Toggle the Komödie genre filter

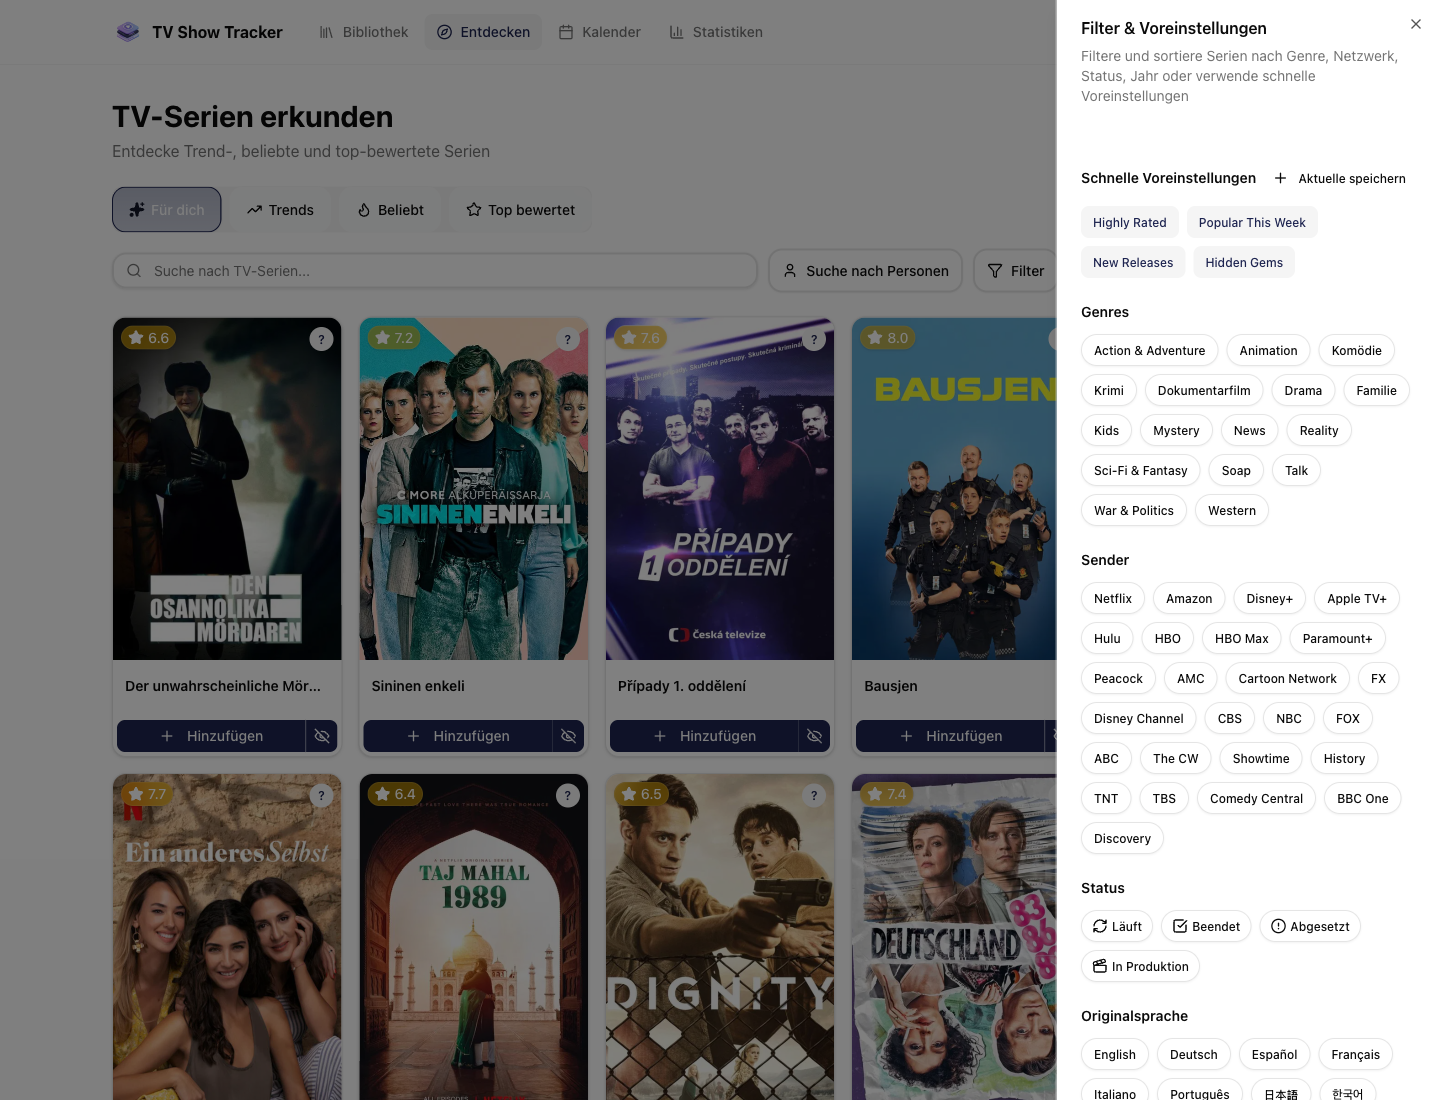(1356, 350)
